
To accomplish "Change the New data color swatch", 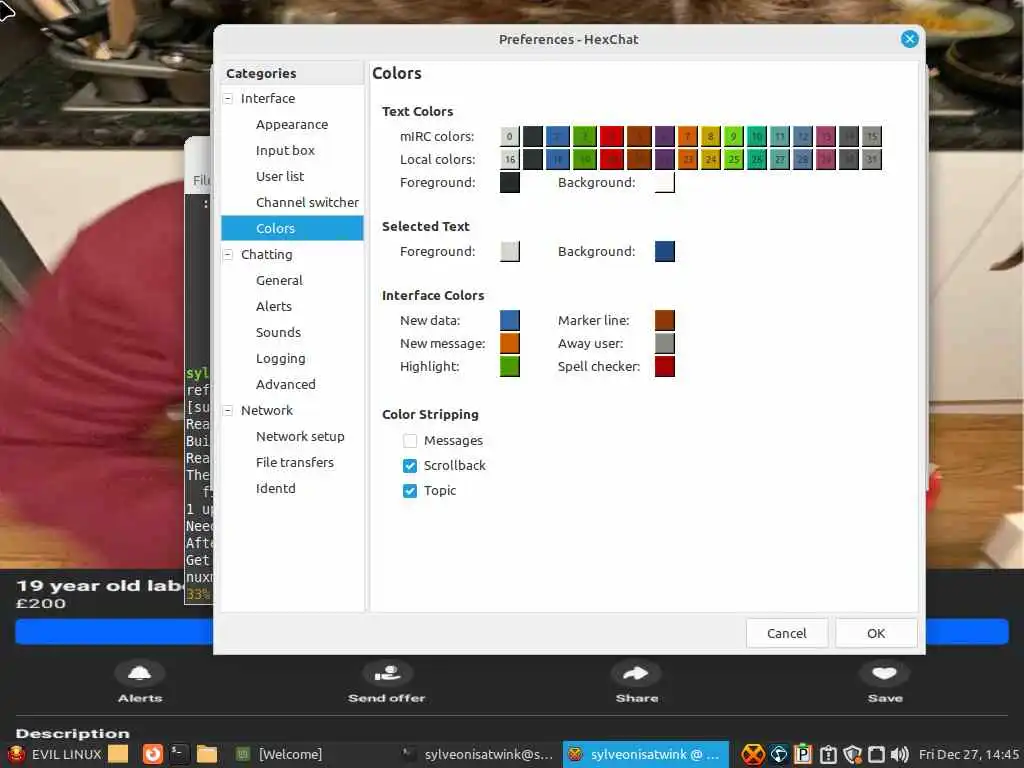I will (x=510, y=321).
